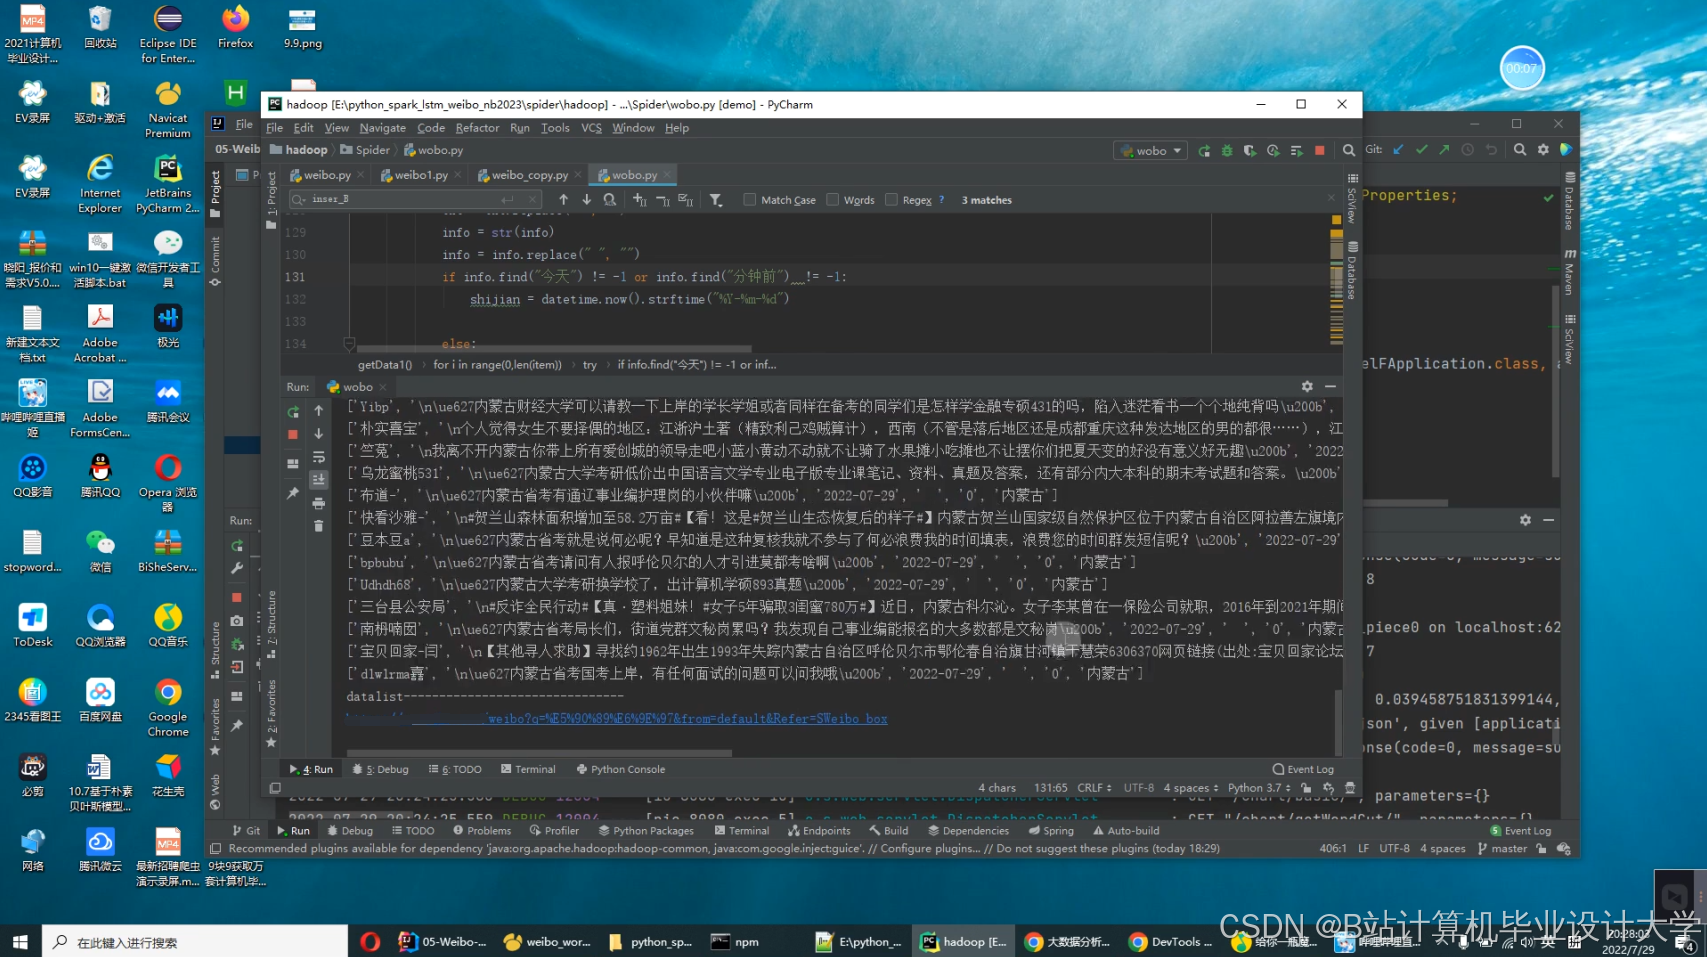Open Search Everywhere magnifier in front PyCharm window

coord(1348,151)
